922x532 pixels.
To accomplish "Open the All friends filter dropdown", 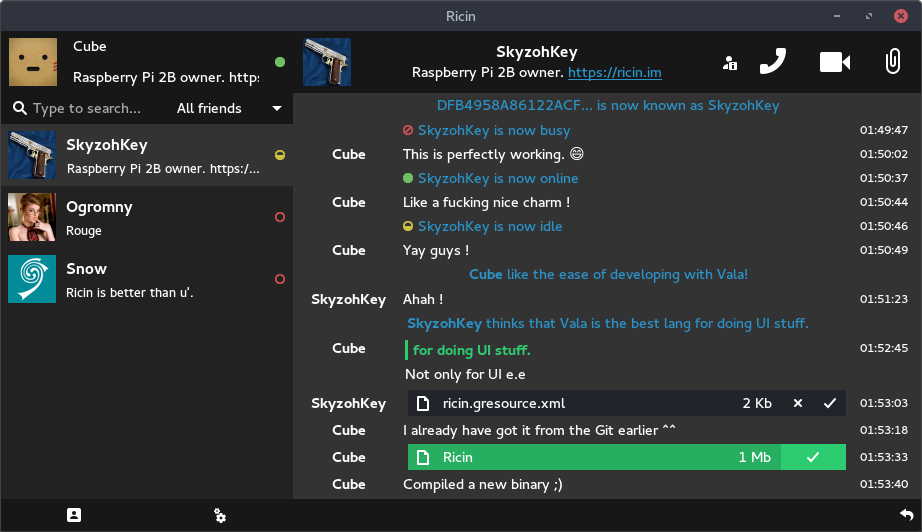I will click(229, 108).
